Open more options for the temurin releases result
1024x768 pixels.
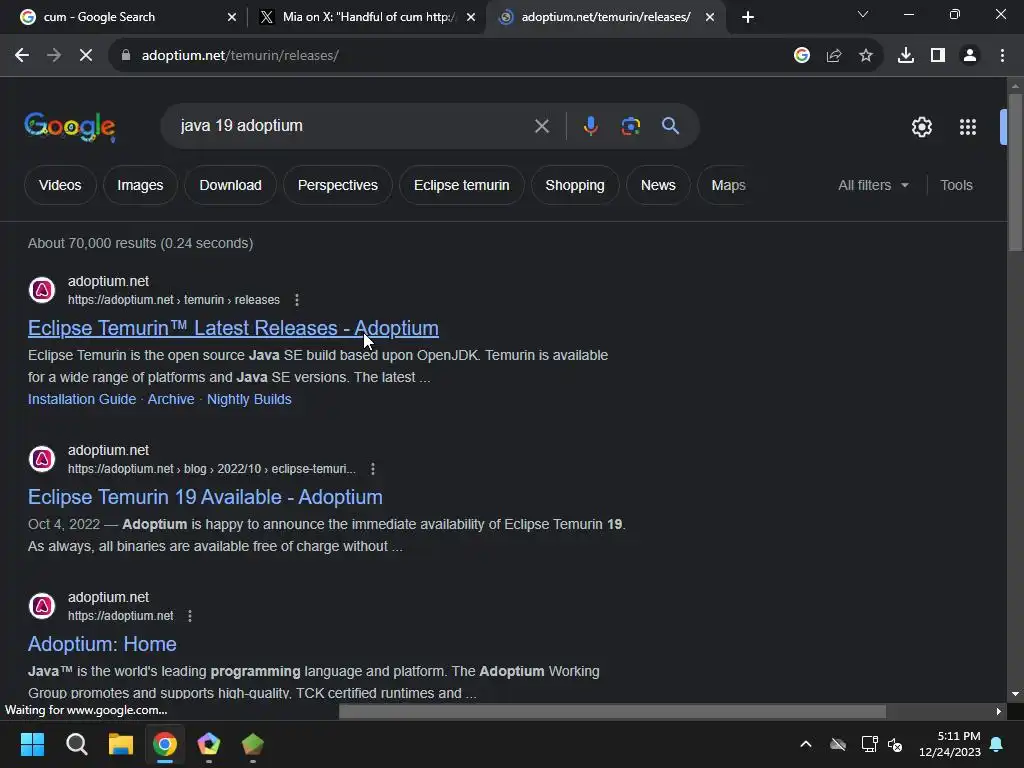(x=297, y=300)
